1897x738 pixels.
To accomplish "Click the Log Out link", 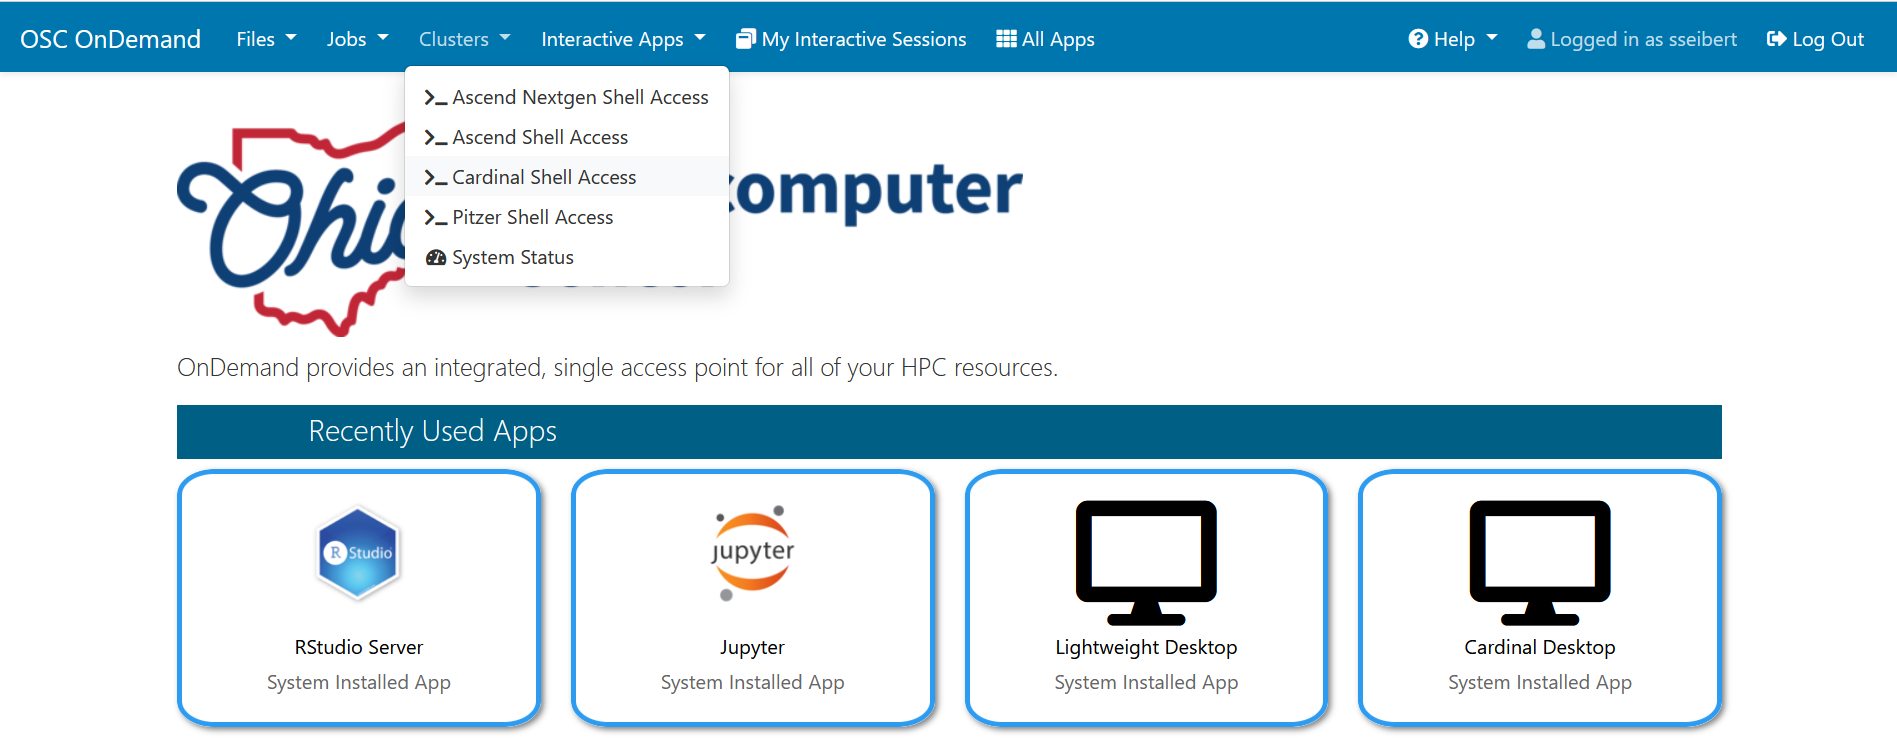I will tap(1815, 39).
